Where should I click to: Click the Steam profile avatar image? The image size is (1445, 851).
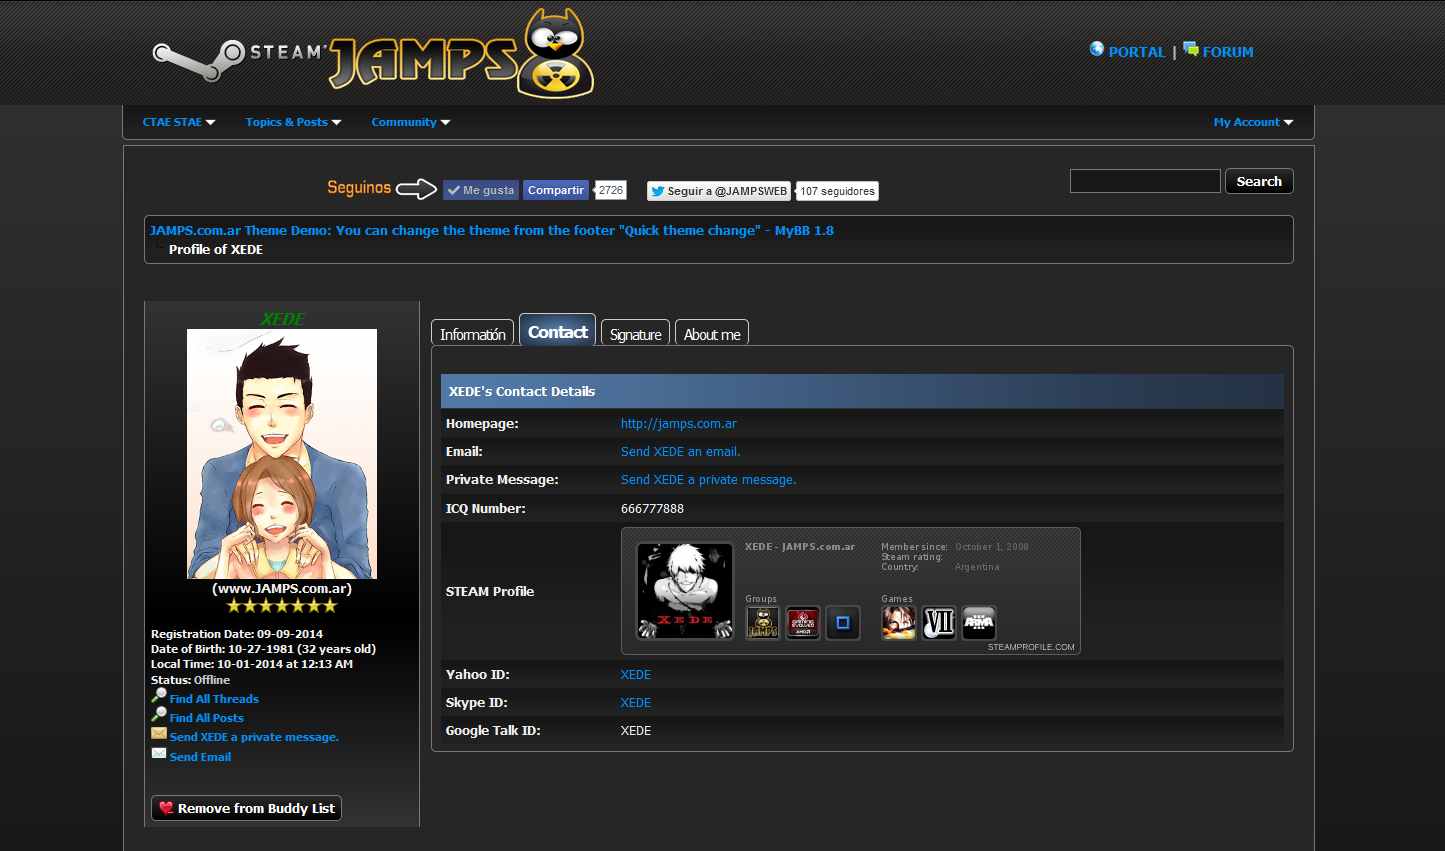(685, 591)
